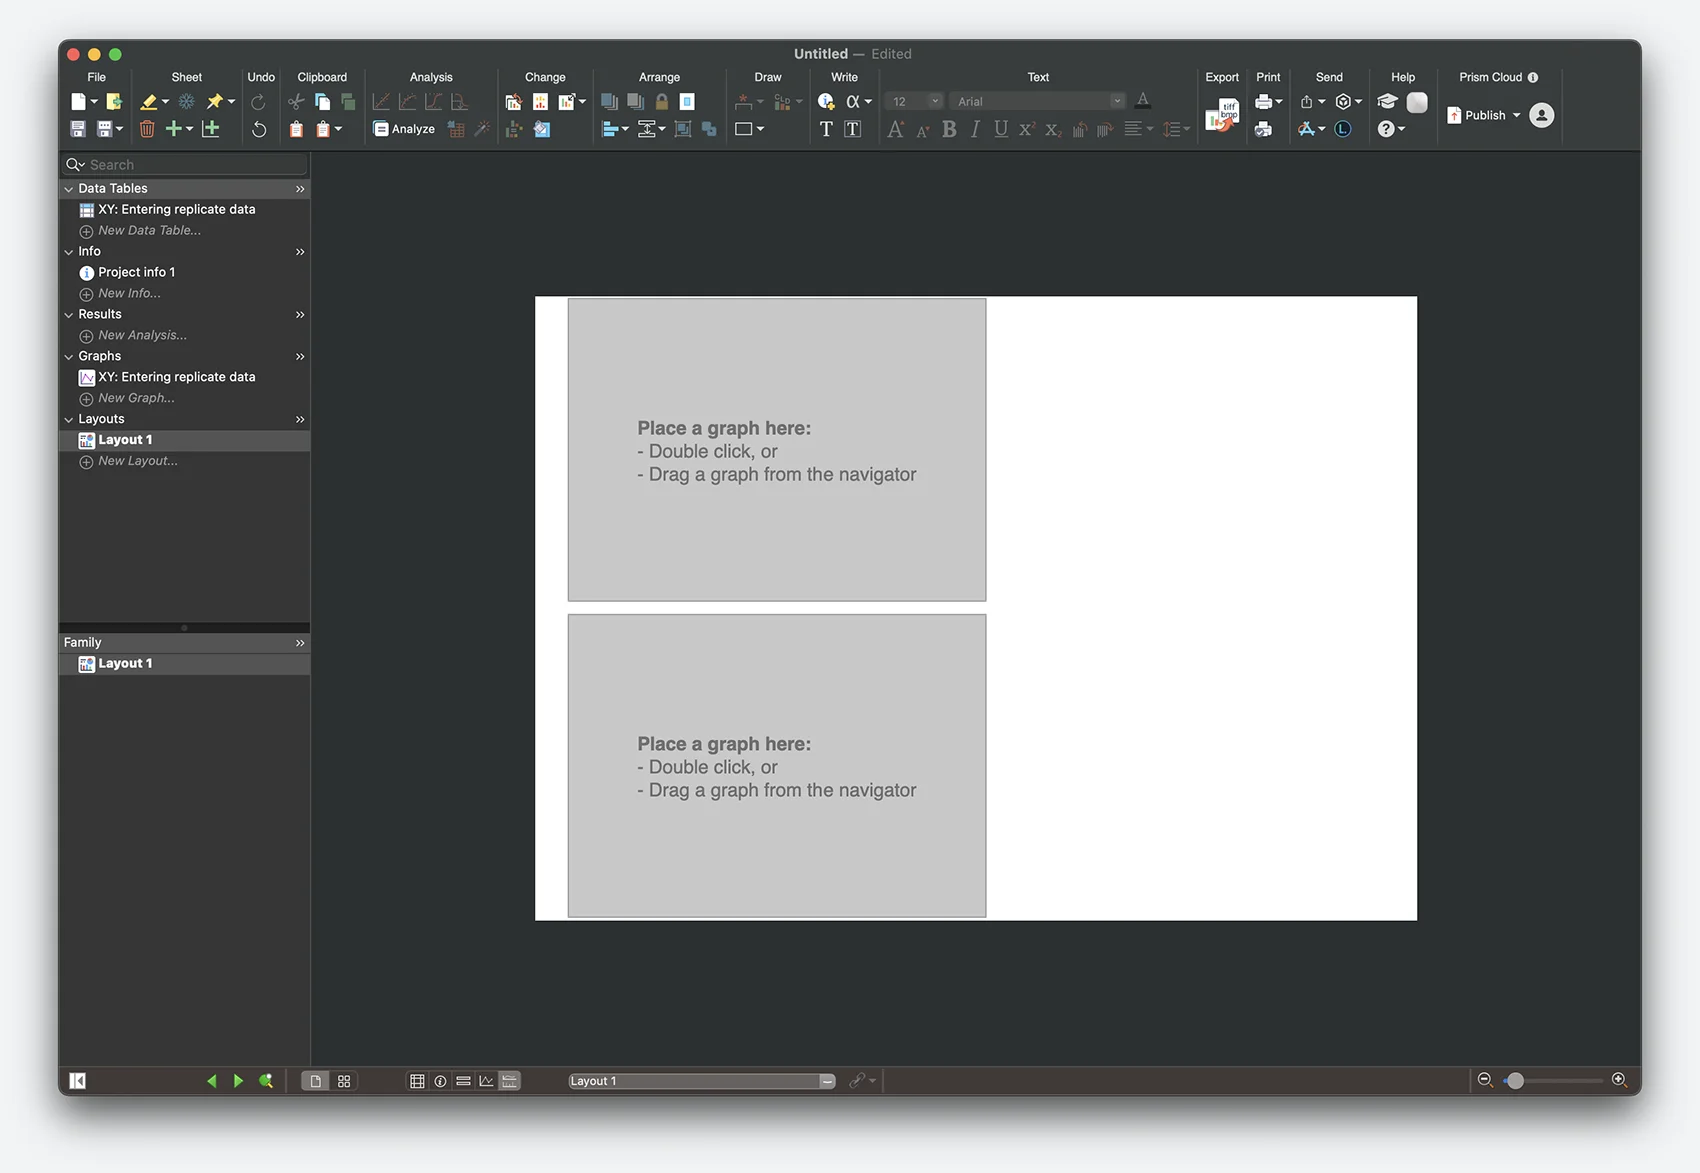
Task: Toggle Underline text formatting
Action: [x=1001, y=129]
